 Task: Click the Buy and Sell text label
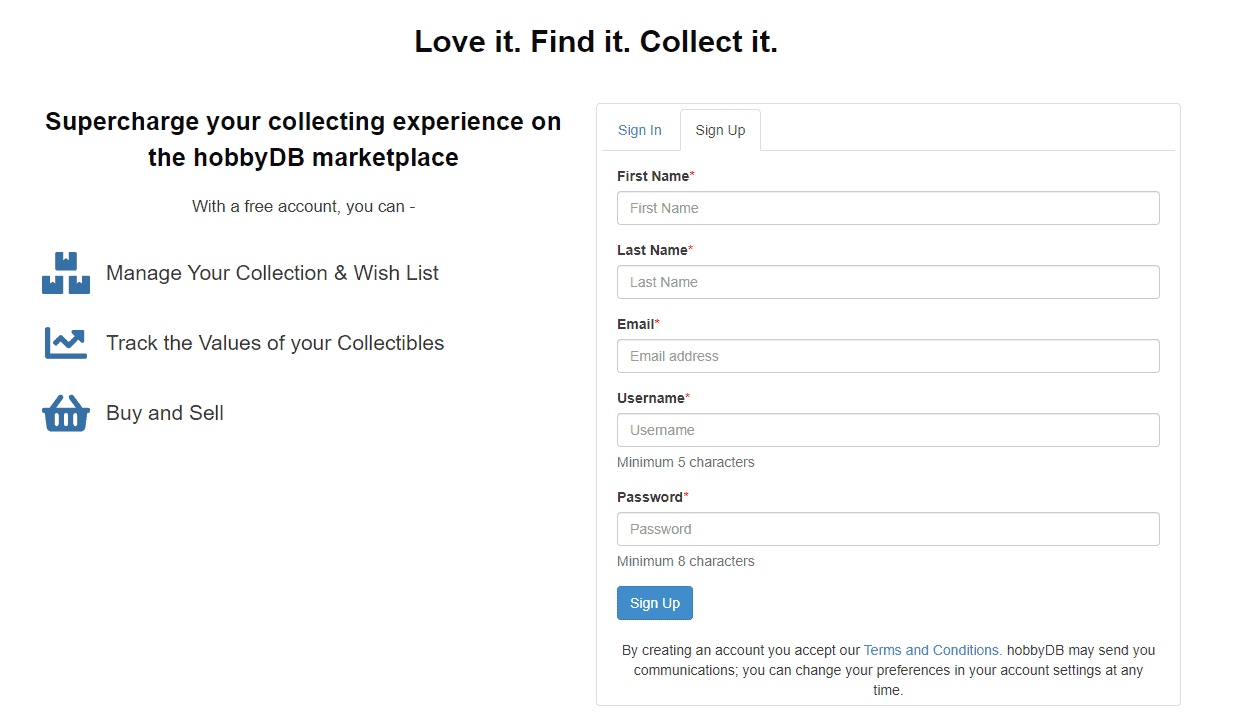tap(165, 412)
